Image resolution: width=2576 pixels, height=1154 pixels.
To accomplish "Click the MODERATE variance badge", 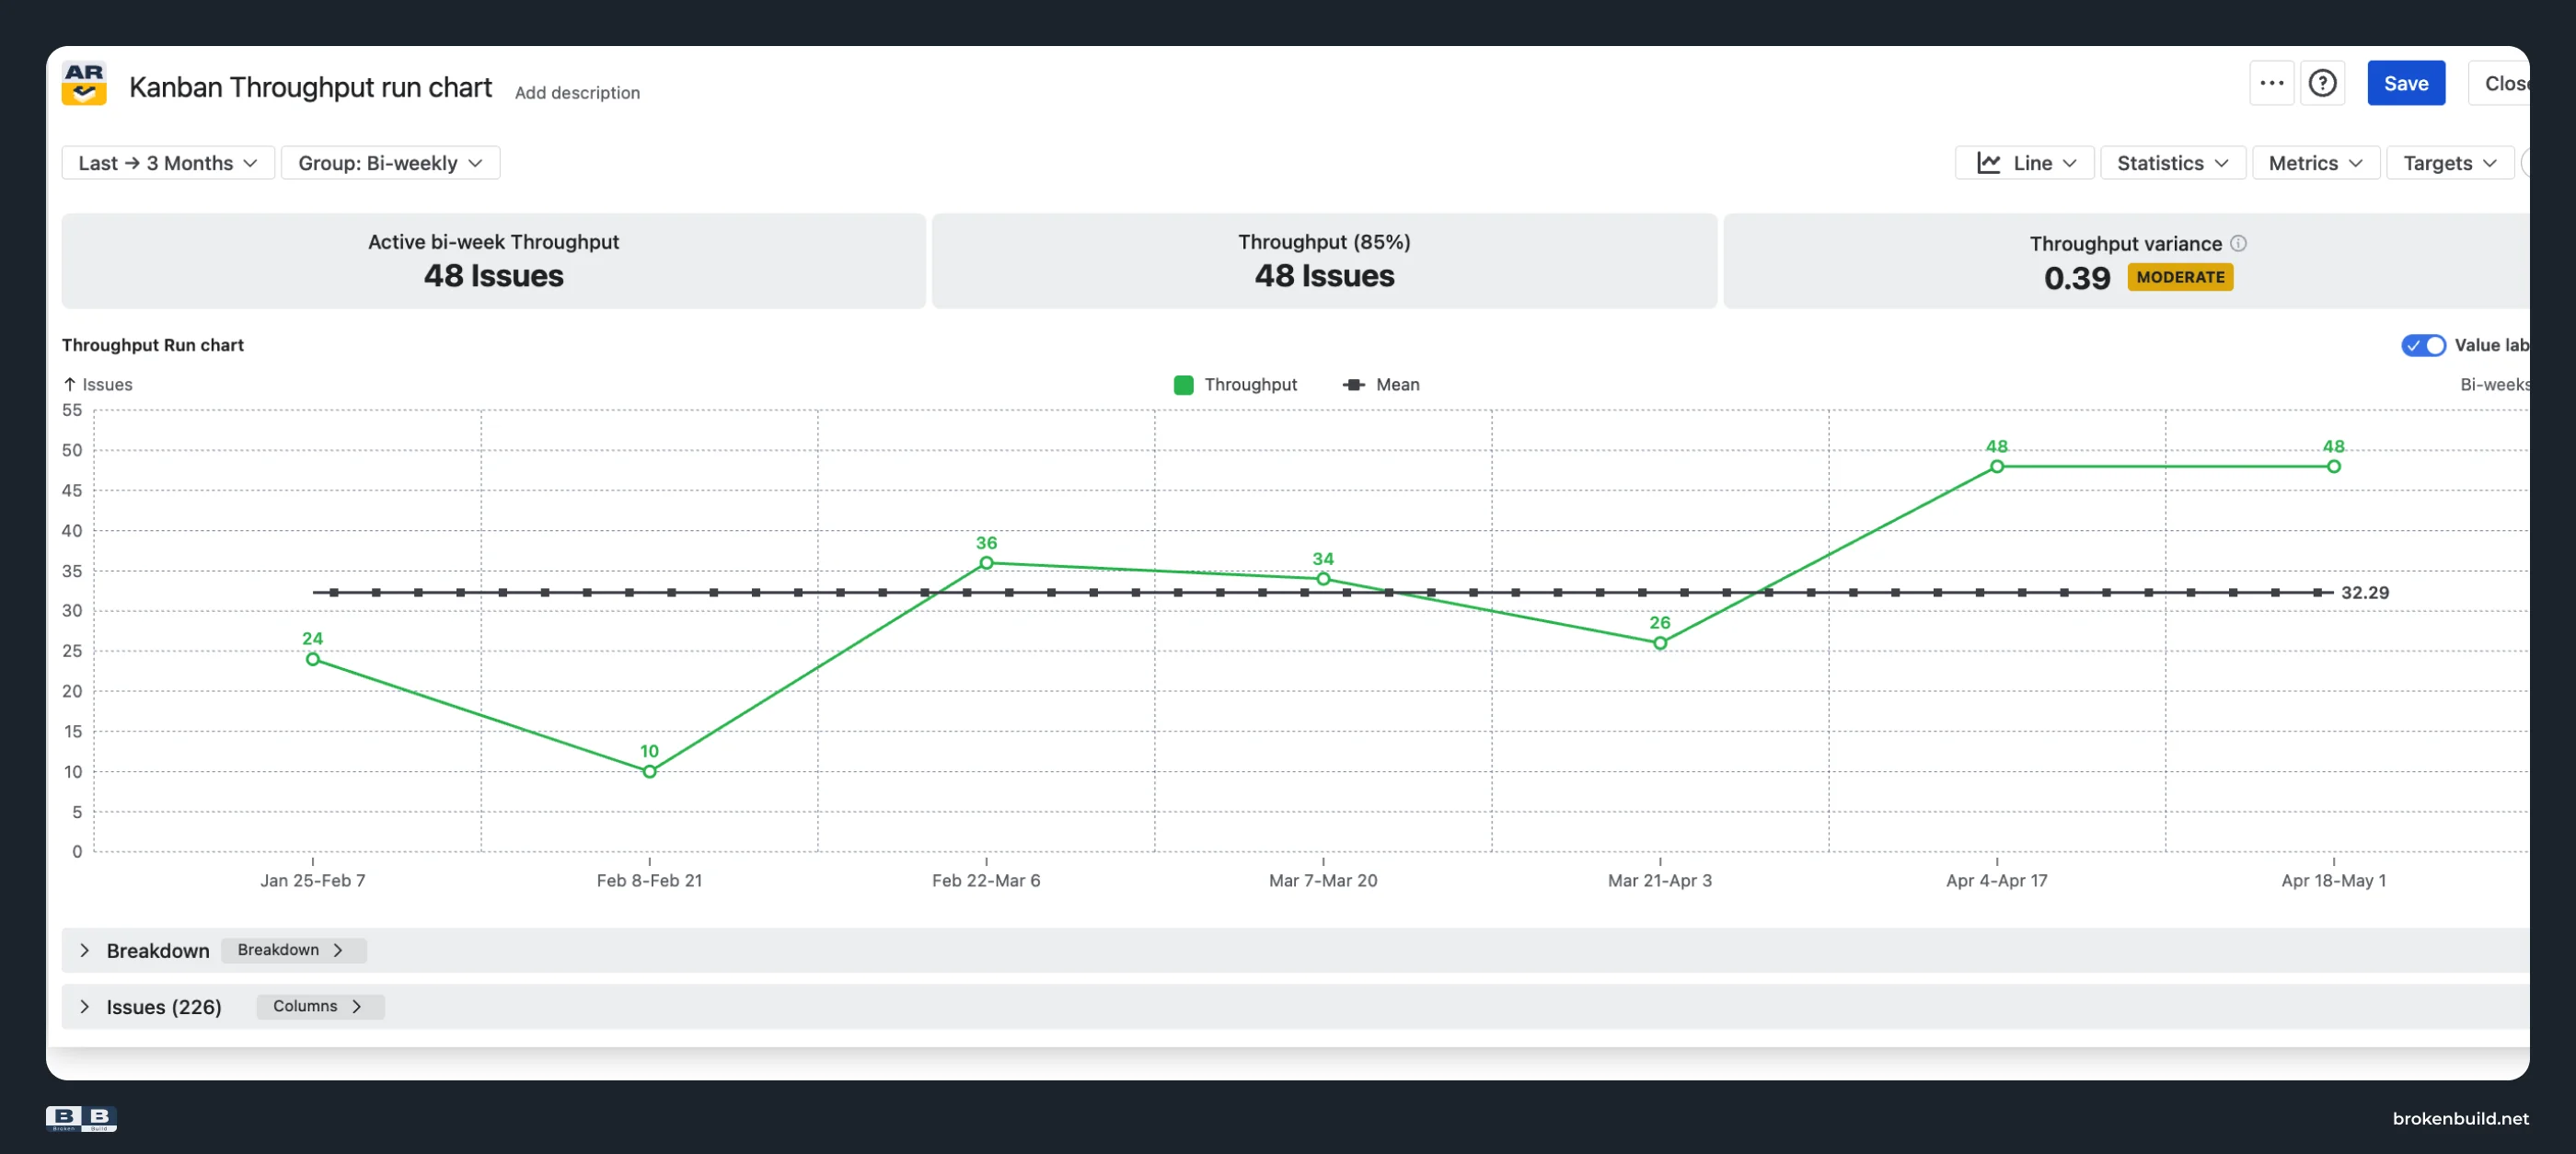I will tap(2180, 277).
